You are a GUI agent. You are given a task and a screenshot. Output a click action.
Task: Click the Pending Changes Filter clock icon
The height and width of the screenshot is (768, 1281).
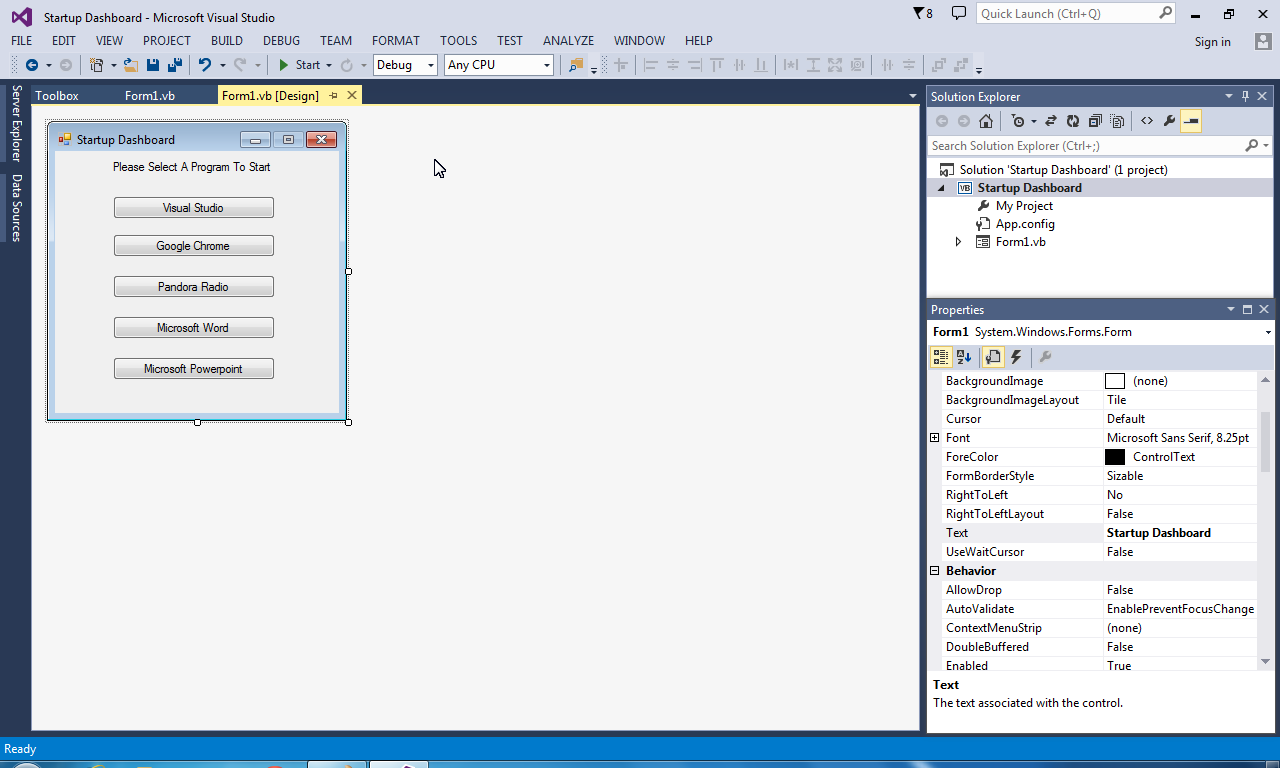[1018, 121]
